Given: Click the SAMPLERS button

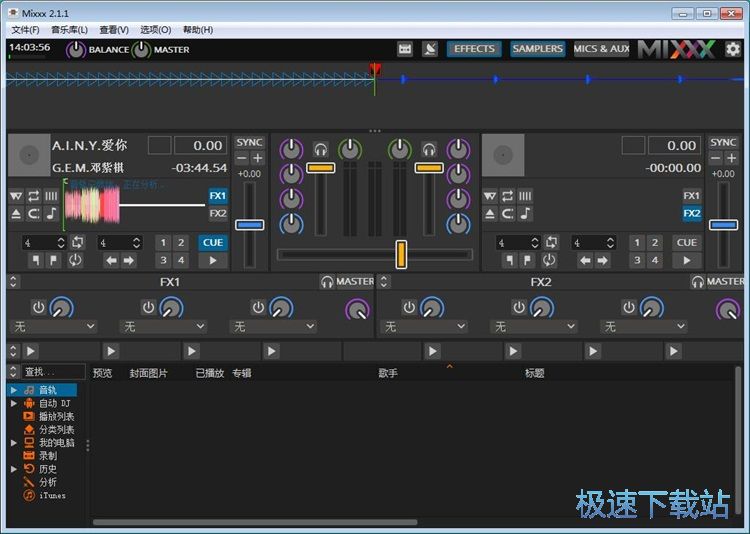Looking at the screenshot, I should coord(538,49).
